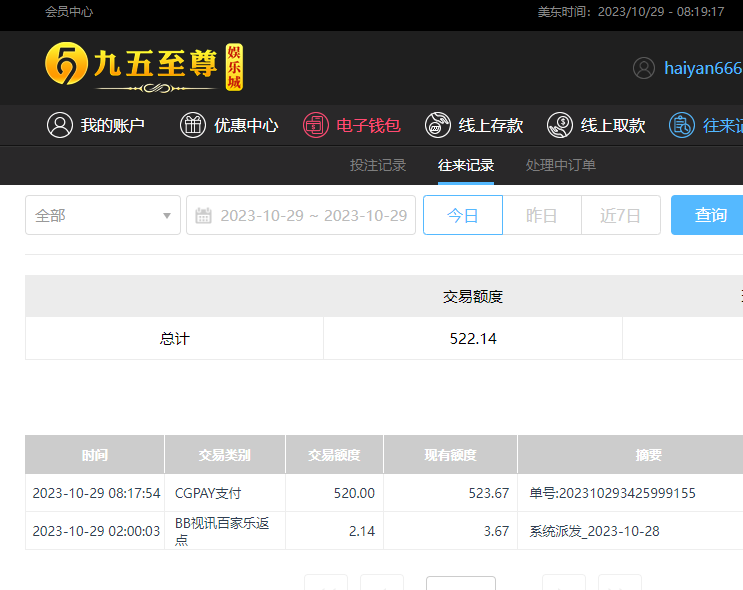The width and height of the screenshot is (743, 590).
Task: Click the page number input in the pagination
Action: 460,584
